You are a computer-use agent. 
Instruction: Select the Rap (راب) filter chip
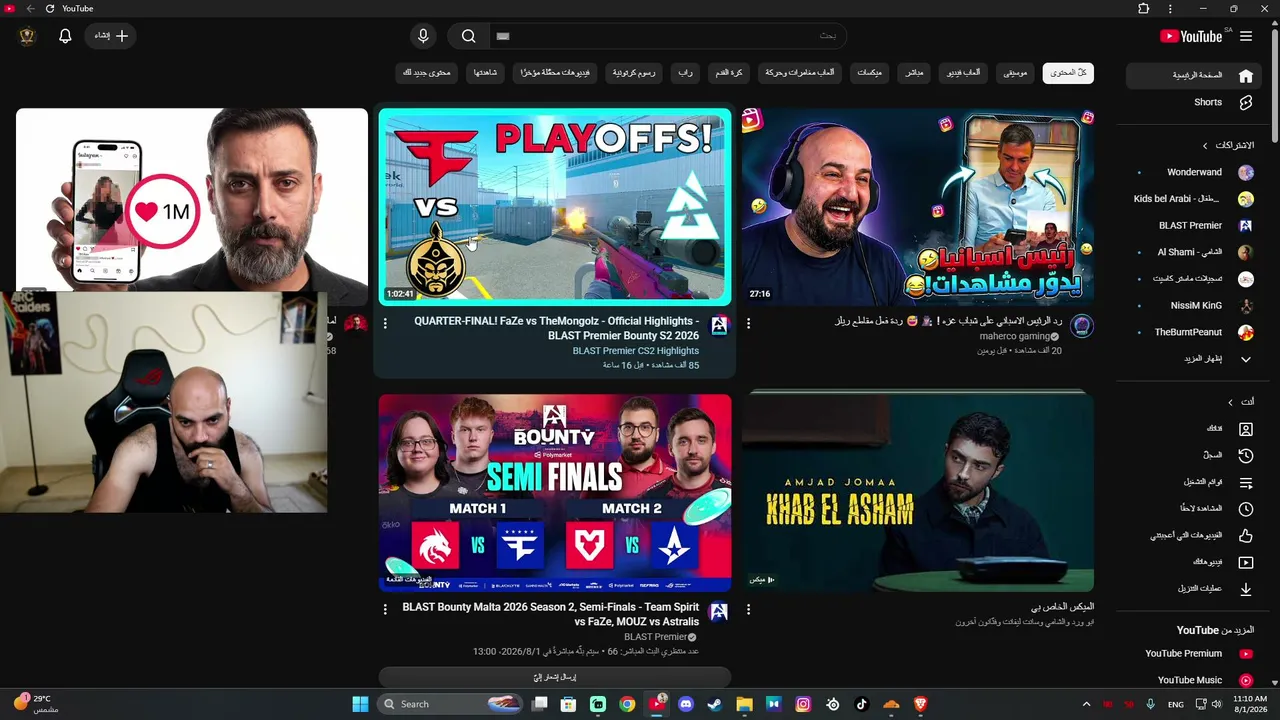[685, 73]
